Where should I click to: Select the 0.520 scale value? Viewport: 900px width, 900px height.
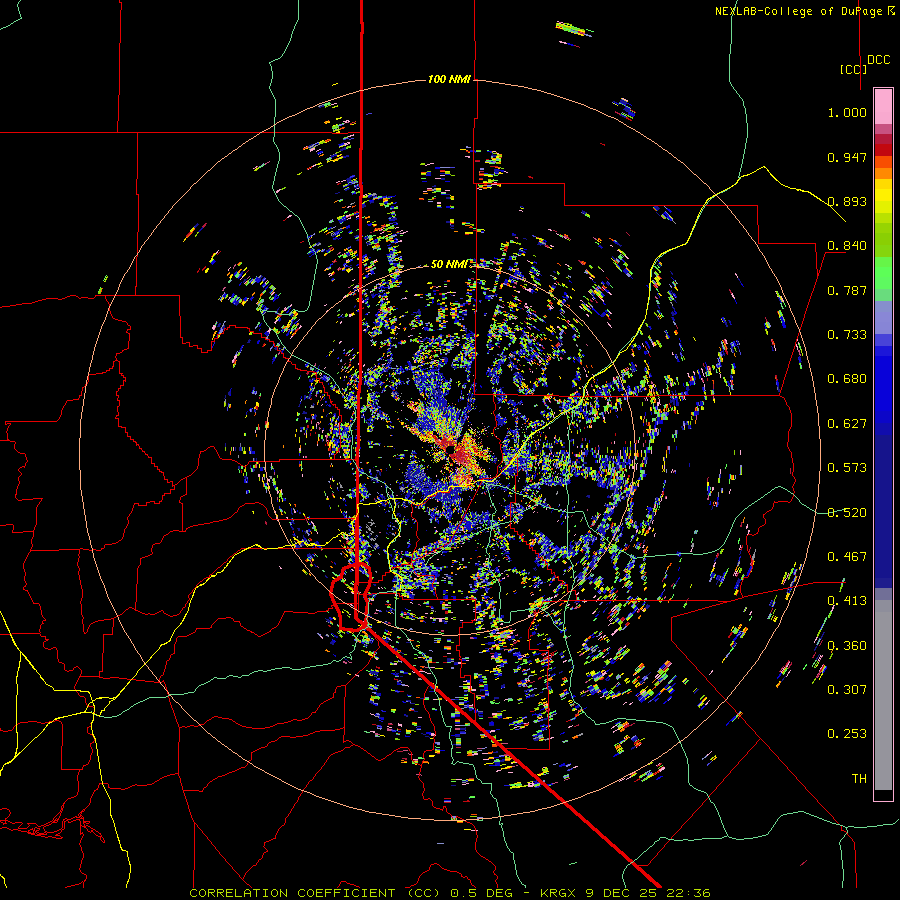[x=847, y=512]
